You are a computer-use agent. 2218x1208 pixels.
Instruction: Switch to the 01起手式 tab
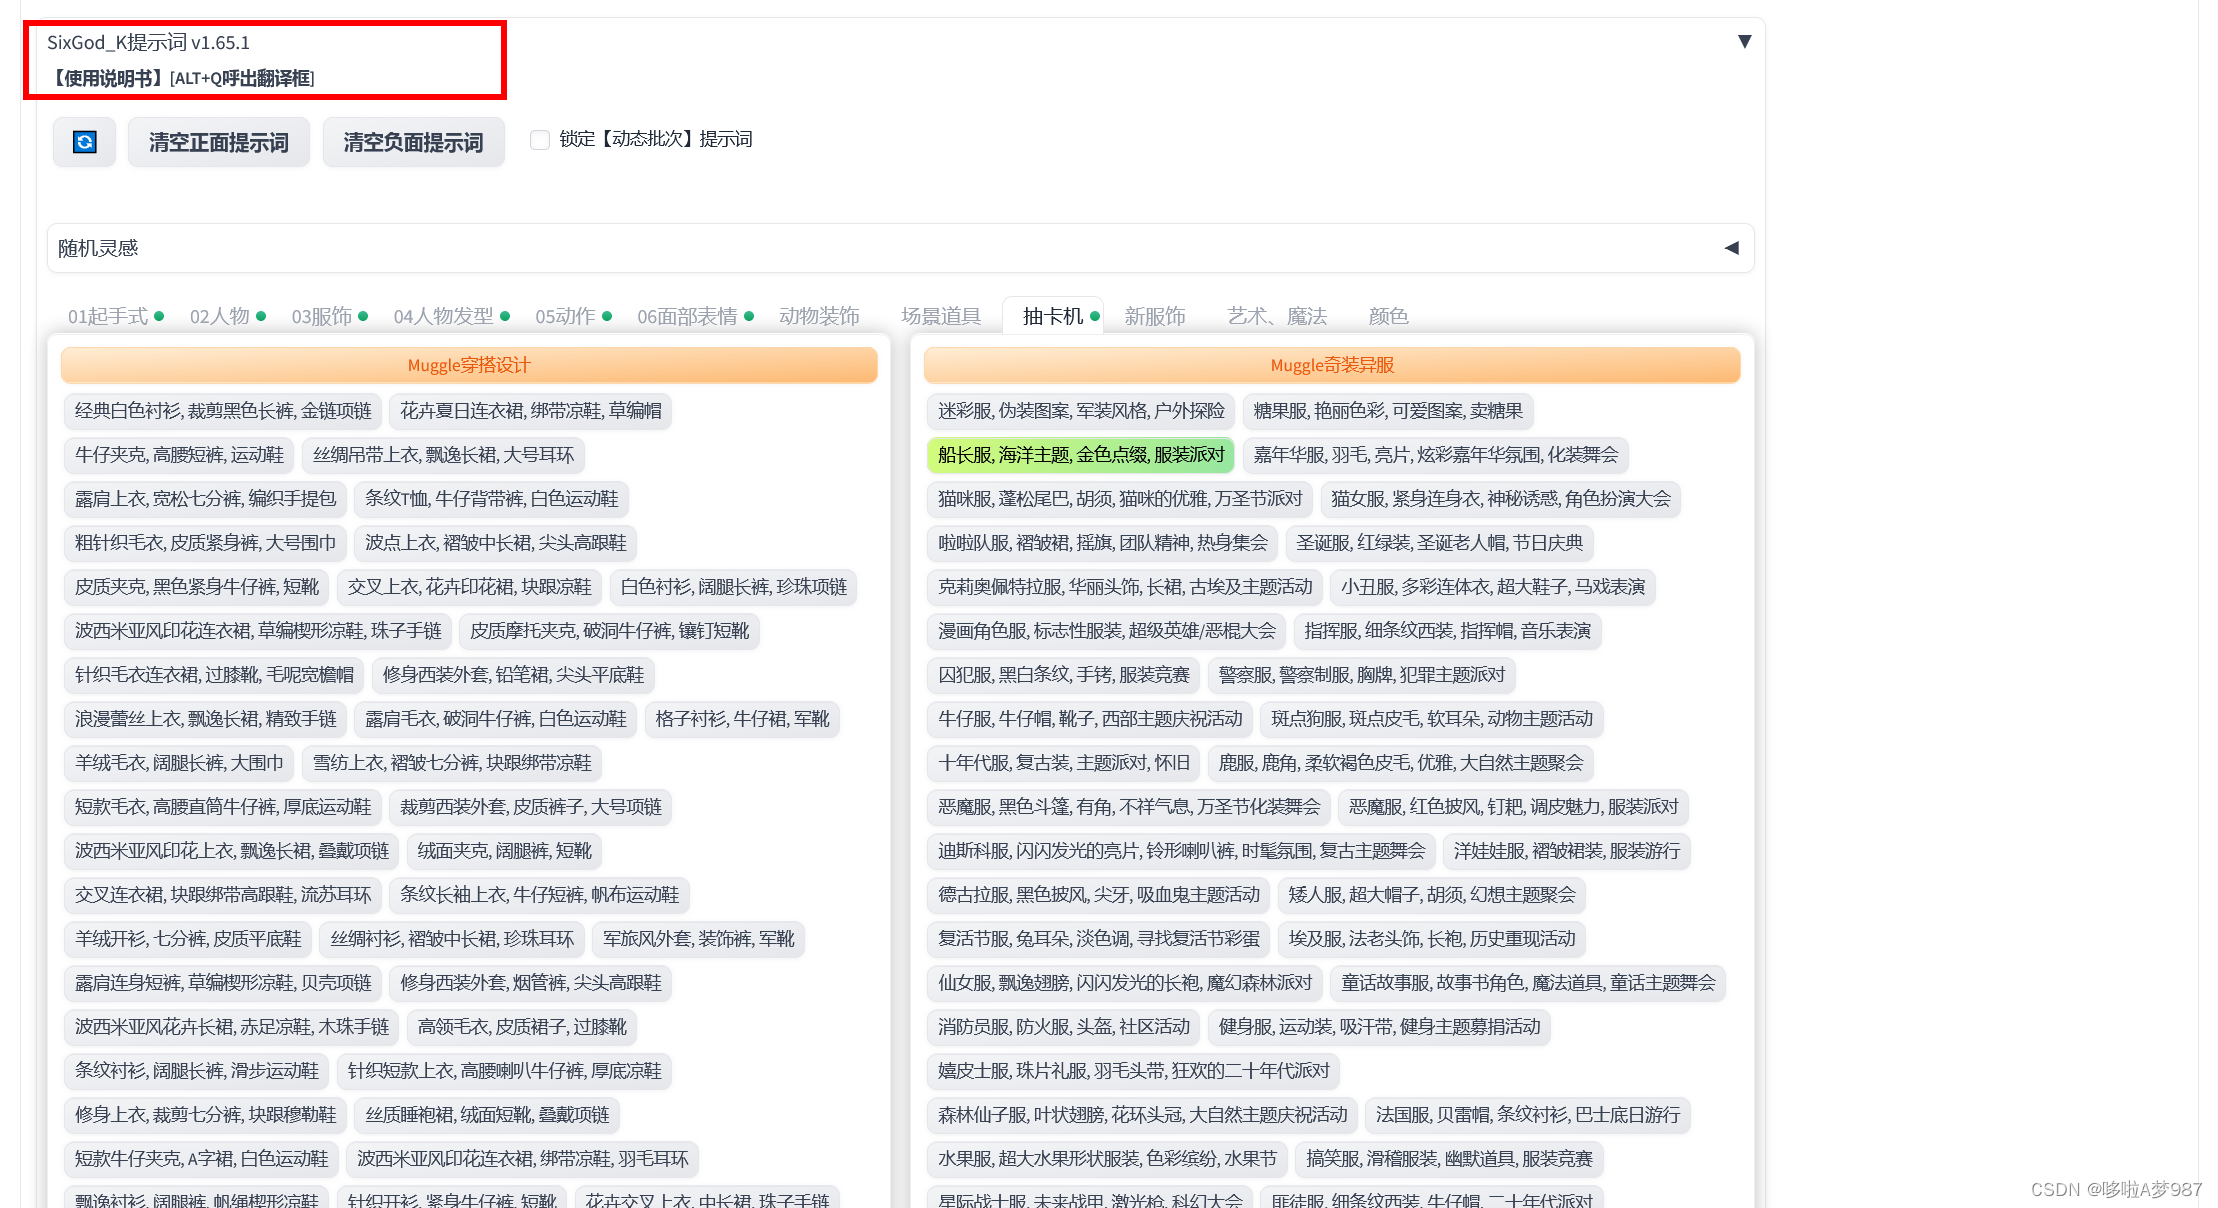(108, 316)
